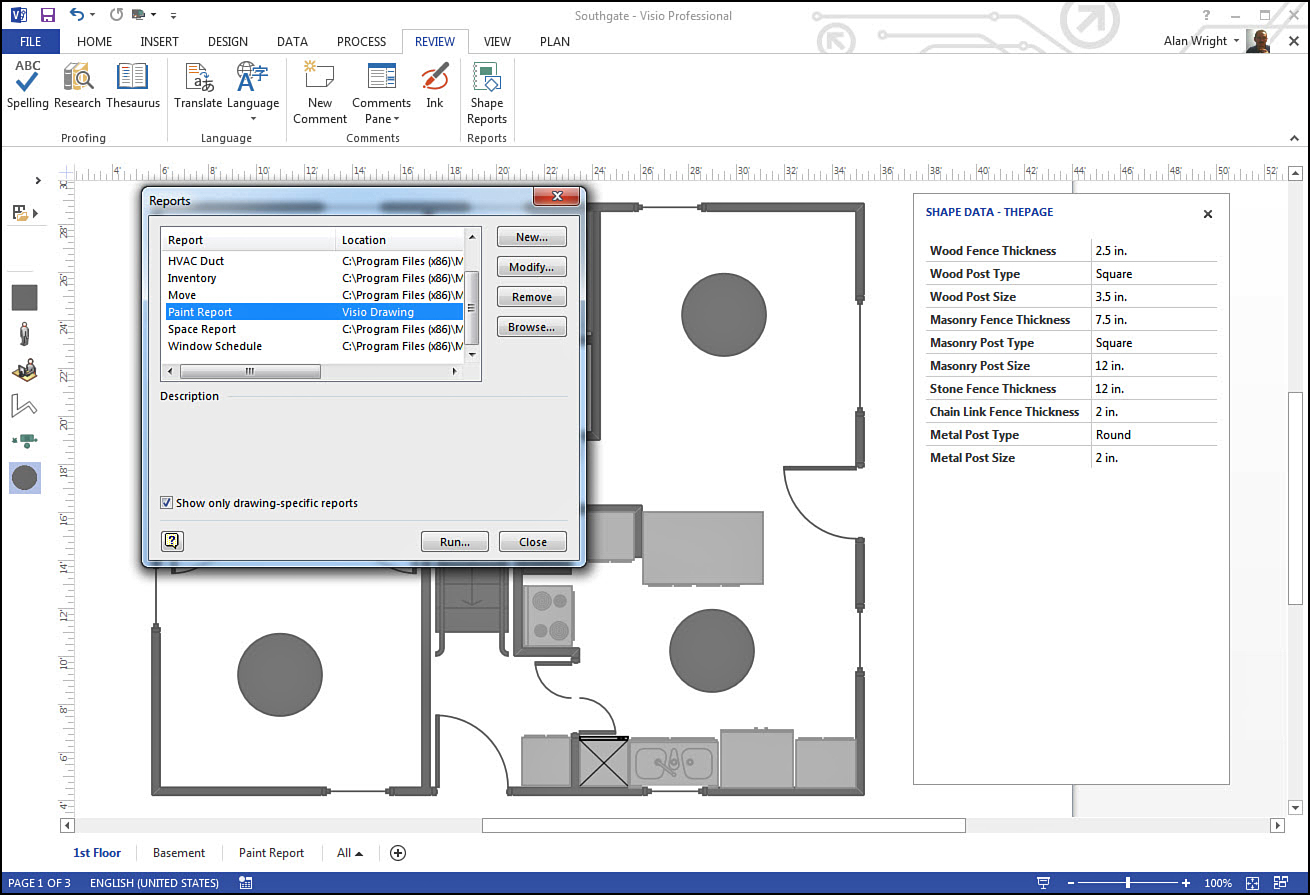Select the HVAC Duct report row
Screen dimensions: 1310x895
click(x=314, y=261)
